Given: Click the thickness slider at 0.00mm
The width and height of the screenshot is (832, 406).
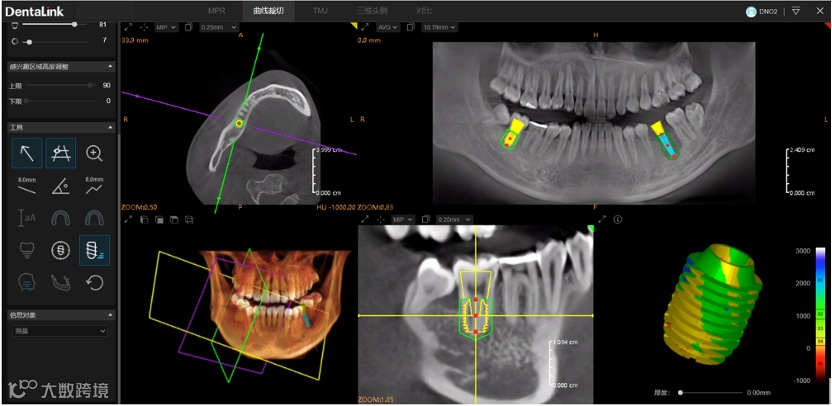Looking at the screenshot, I should pos(710,393).
